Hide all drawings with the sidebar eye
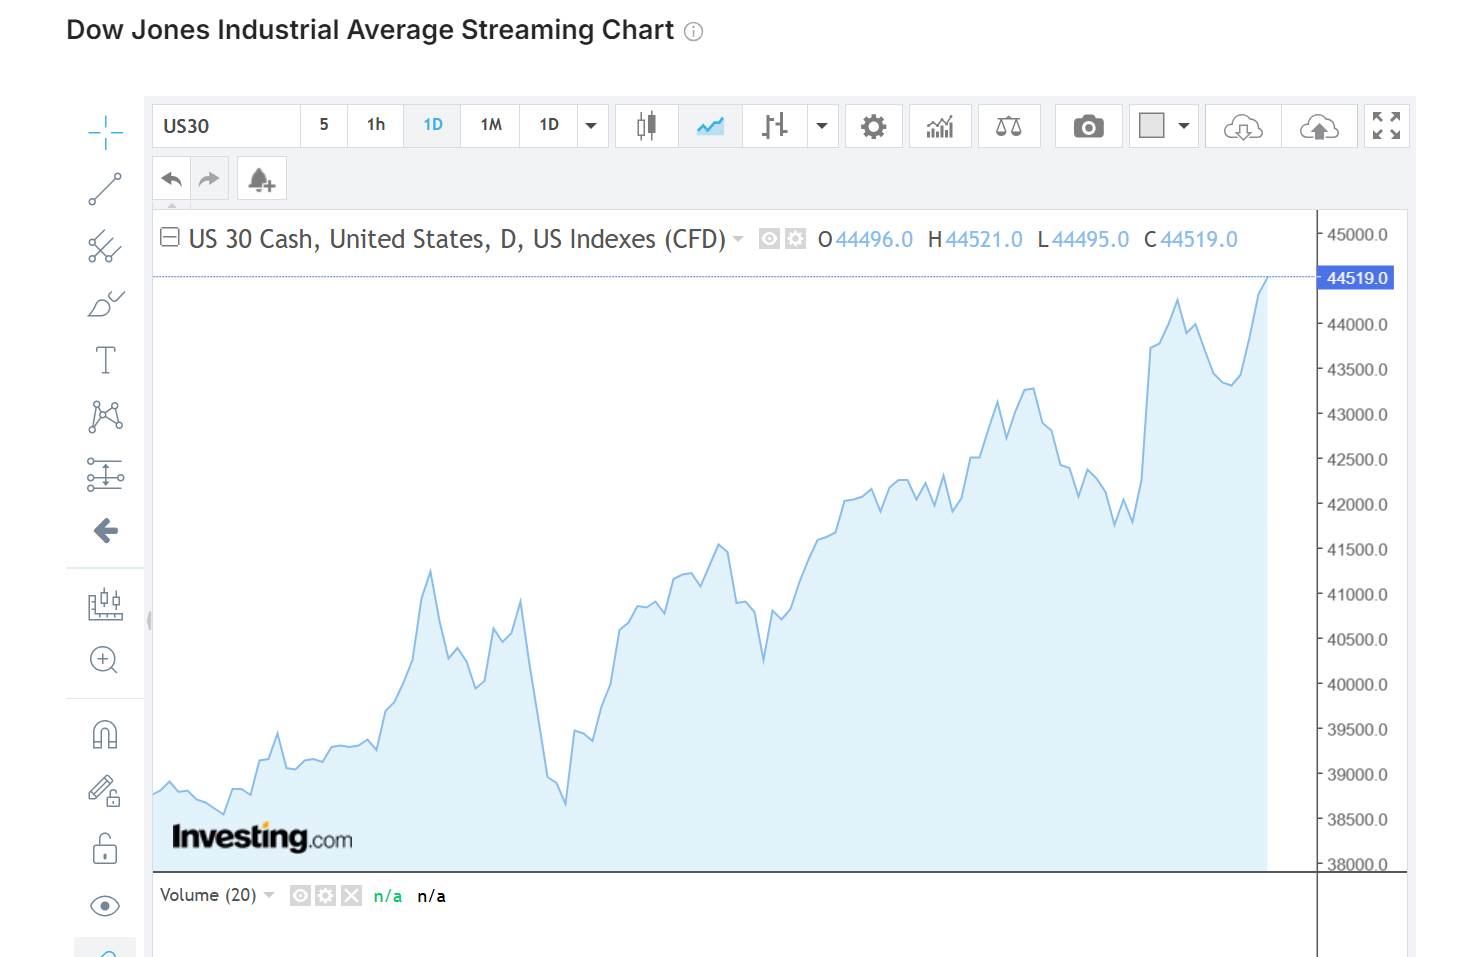1458x957 pixels. [x=105, y=906]
